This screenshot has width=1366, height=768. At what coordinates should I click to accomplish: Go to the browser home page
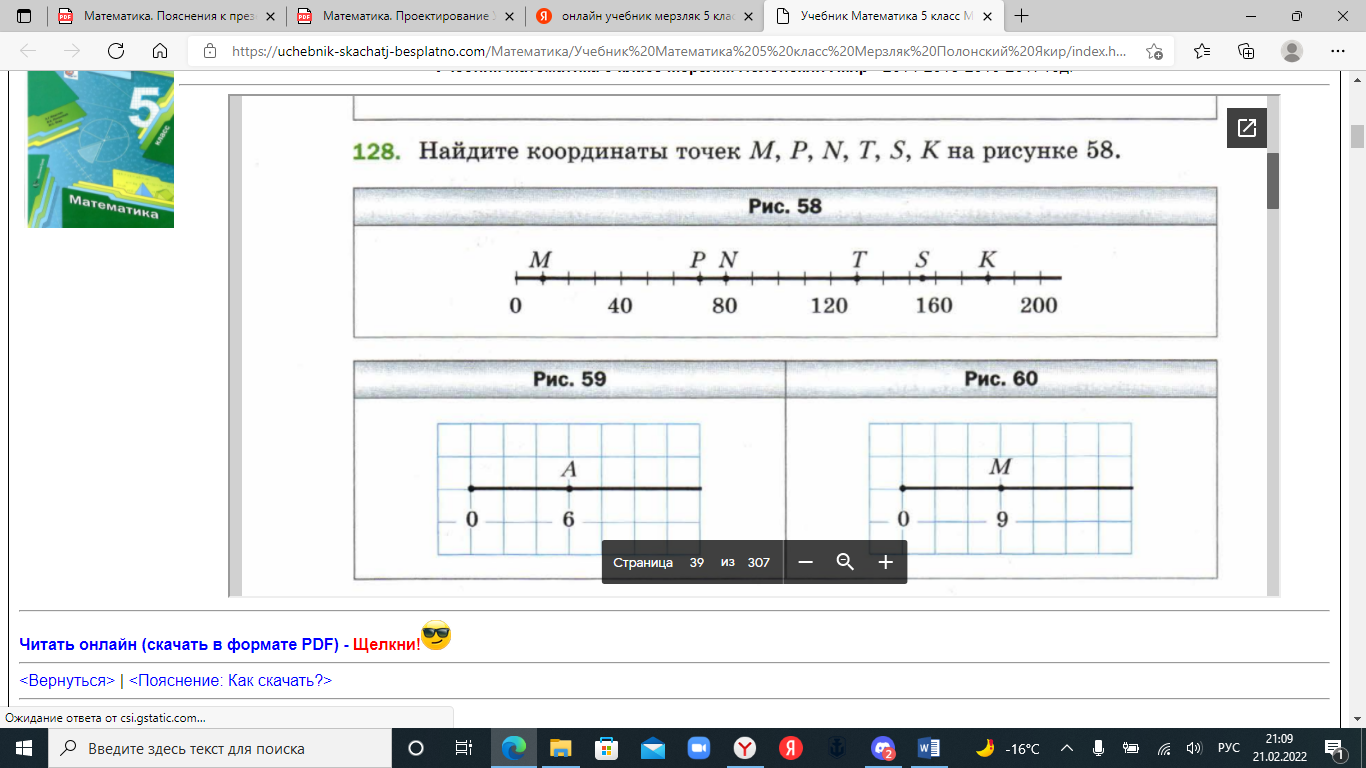click(160, 52)
